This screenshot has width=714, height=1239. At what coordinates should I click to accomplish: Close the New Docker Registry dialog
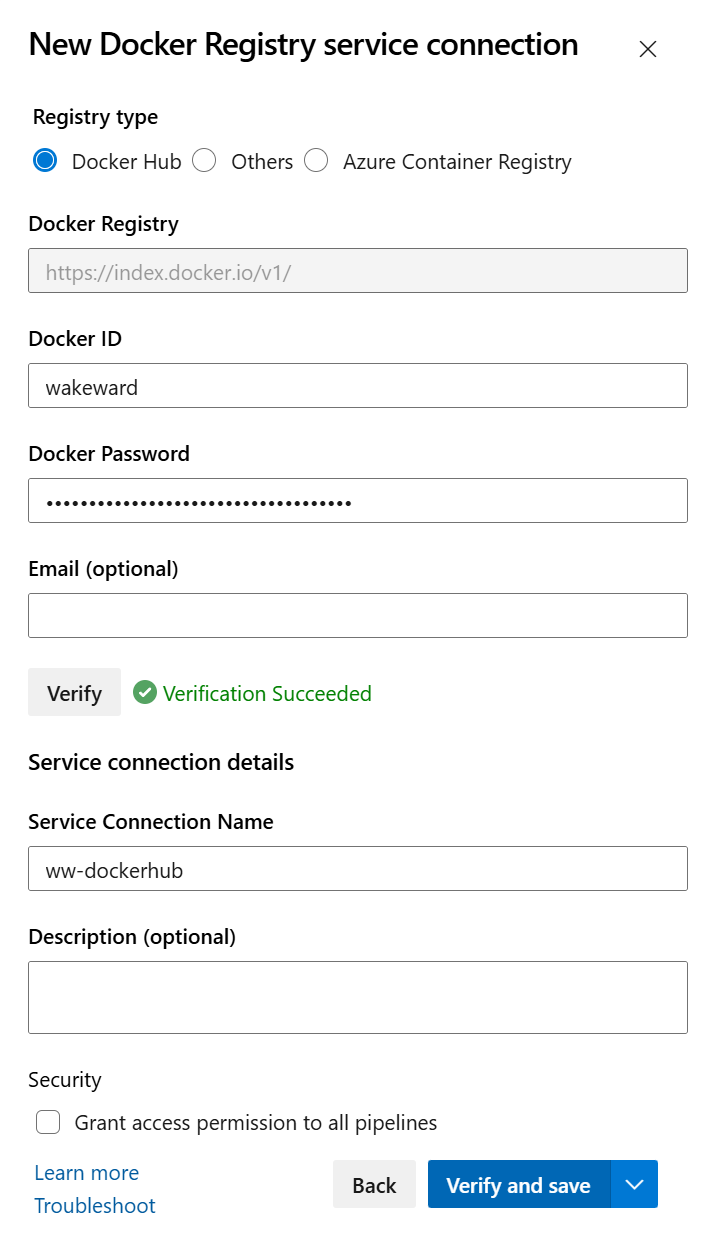647,48
